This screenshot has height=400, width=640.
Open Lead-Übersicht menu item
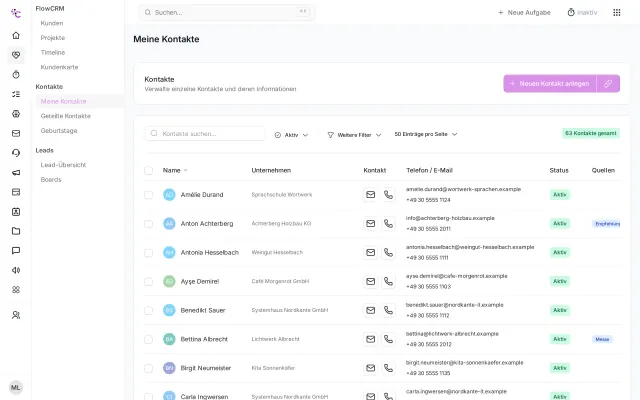tap(63, 165)
